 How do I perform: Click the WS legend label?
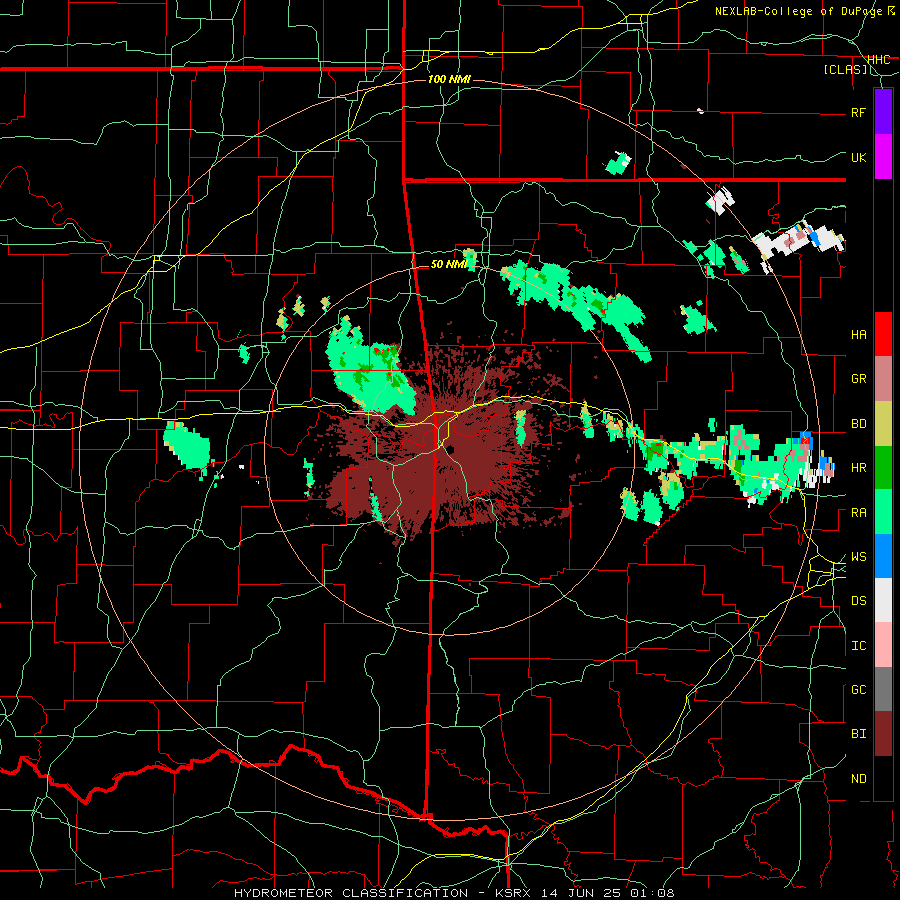click(858, 557)
